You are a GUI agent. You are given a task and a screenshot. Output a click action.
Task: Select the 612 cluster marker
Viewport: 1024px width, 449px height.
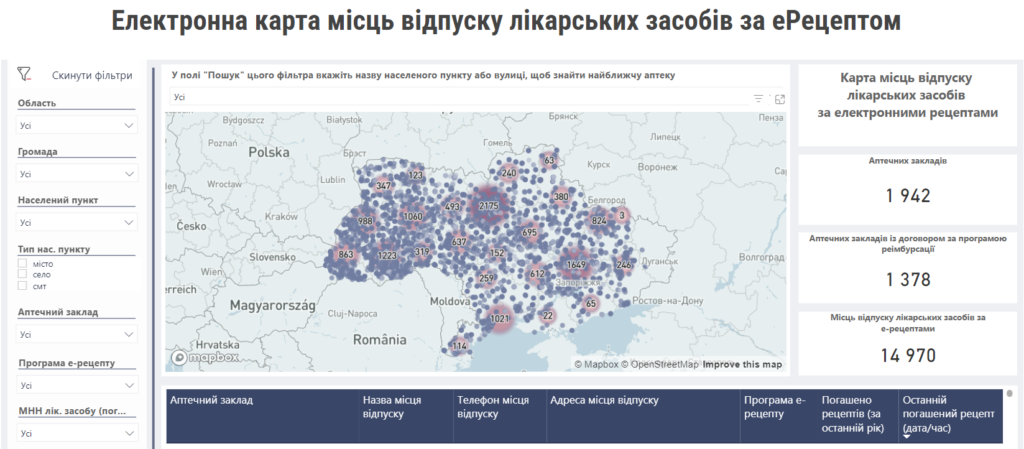tap(537, 273)
